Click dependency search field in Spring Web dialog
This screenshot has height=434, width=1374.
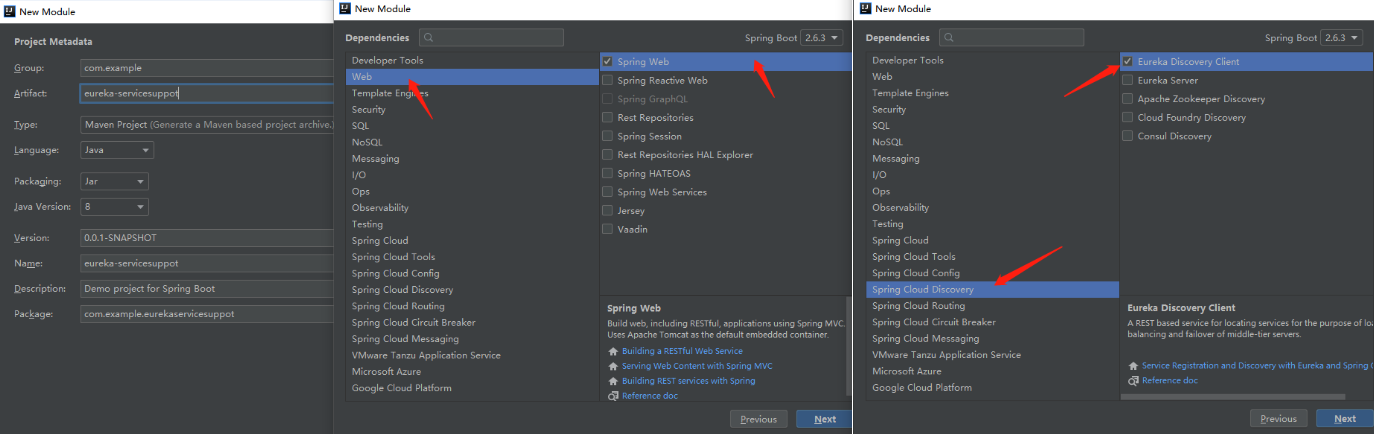point(491,38)
